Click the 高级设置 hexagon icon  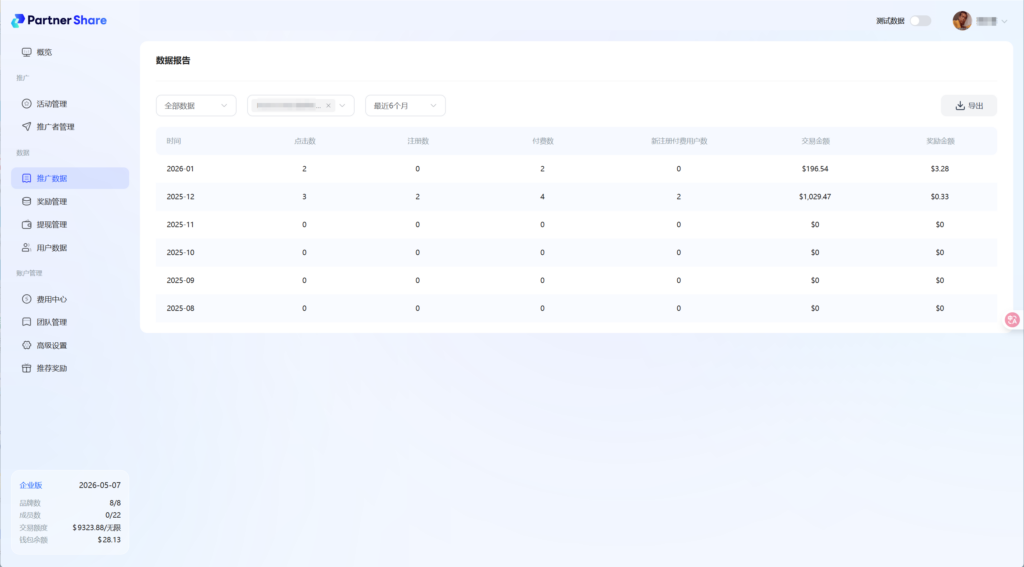coord(27,345)
